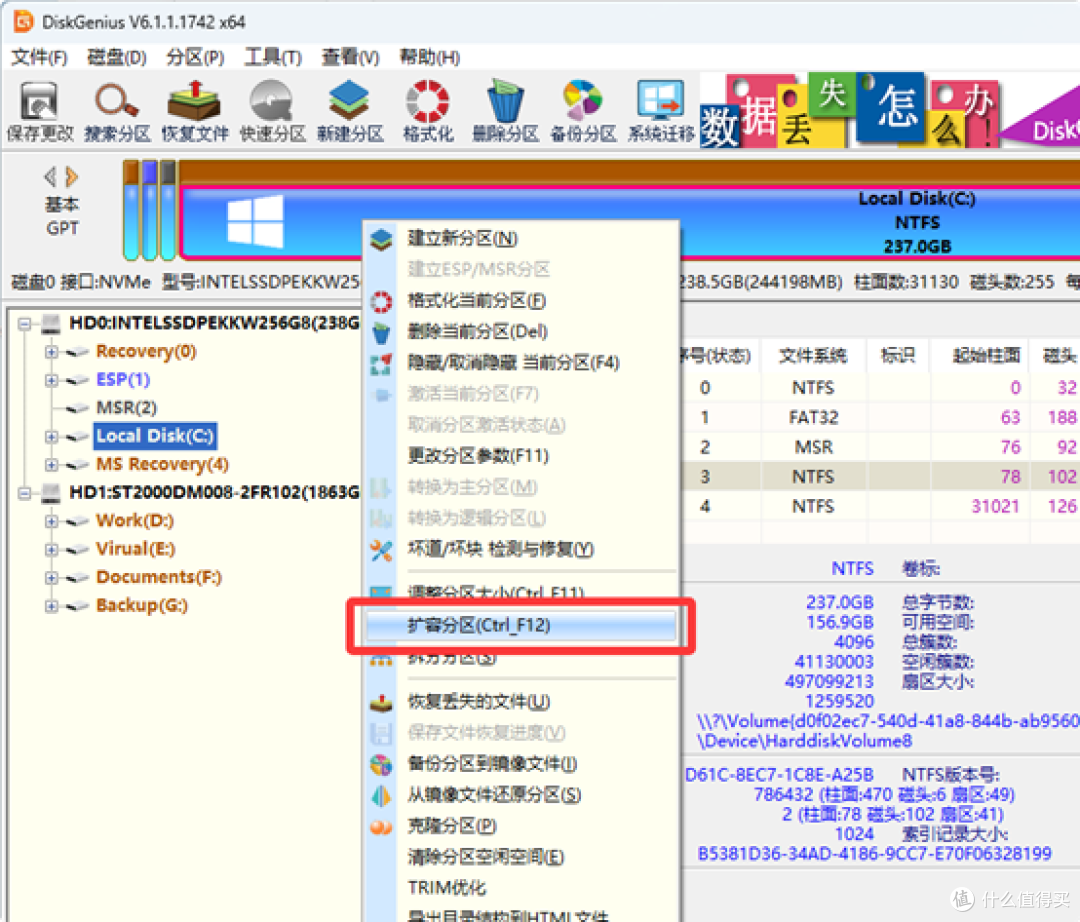Image resolution: width=1080 pixels, height=922 pixels.
Task: Click the icon beside 备份分区到镜像文件(I)
Action: pos(381,764)
